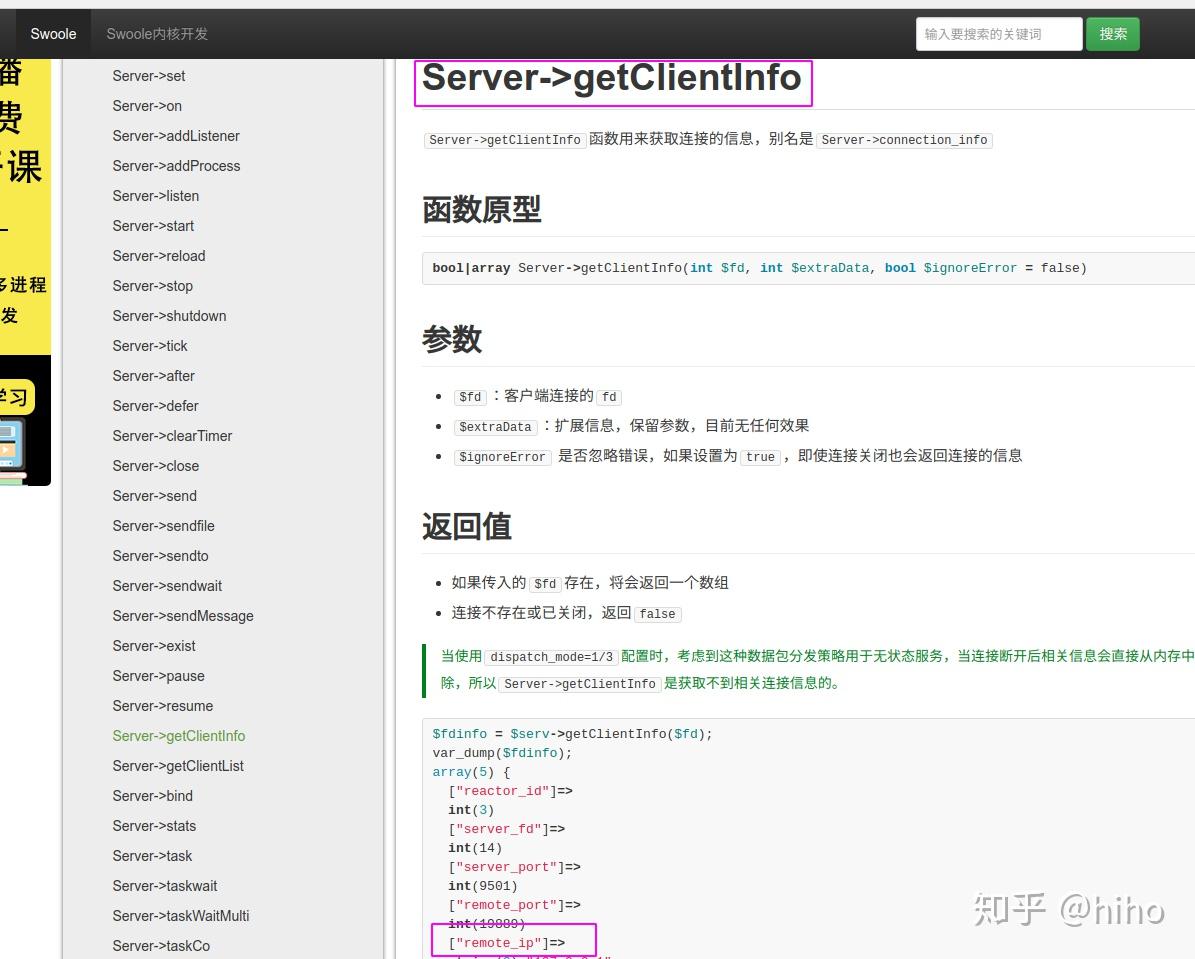Switch to the Swoole内核开发 nav tab
Image resolution: width=1195 pixels, height=959 pixels.
pyautogui.click(x=160, y=33)
